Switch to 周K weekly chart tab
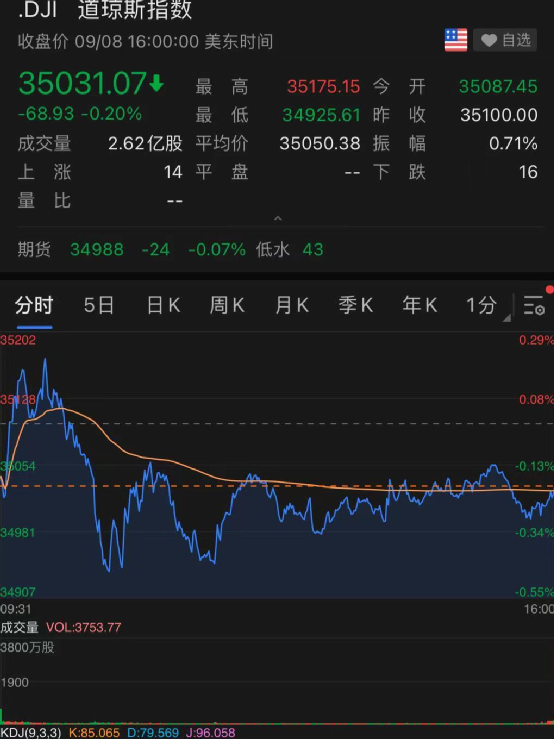Image resolution: width=554 pixels, height=739 pixels. point(227,305)
